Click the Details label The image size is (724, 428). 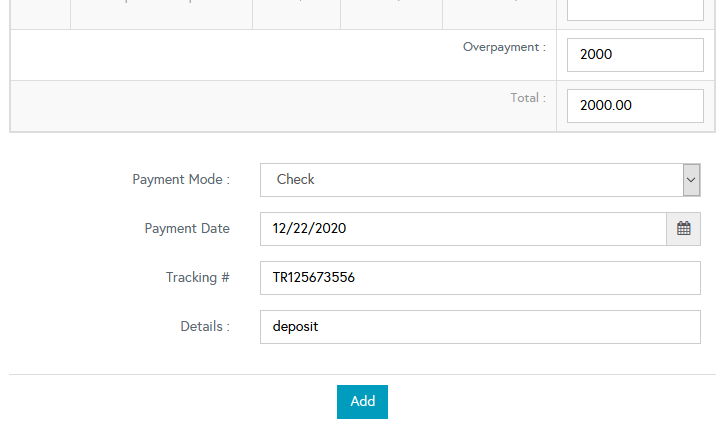(x=205, y=327)
